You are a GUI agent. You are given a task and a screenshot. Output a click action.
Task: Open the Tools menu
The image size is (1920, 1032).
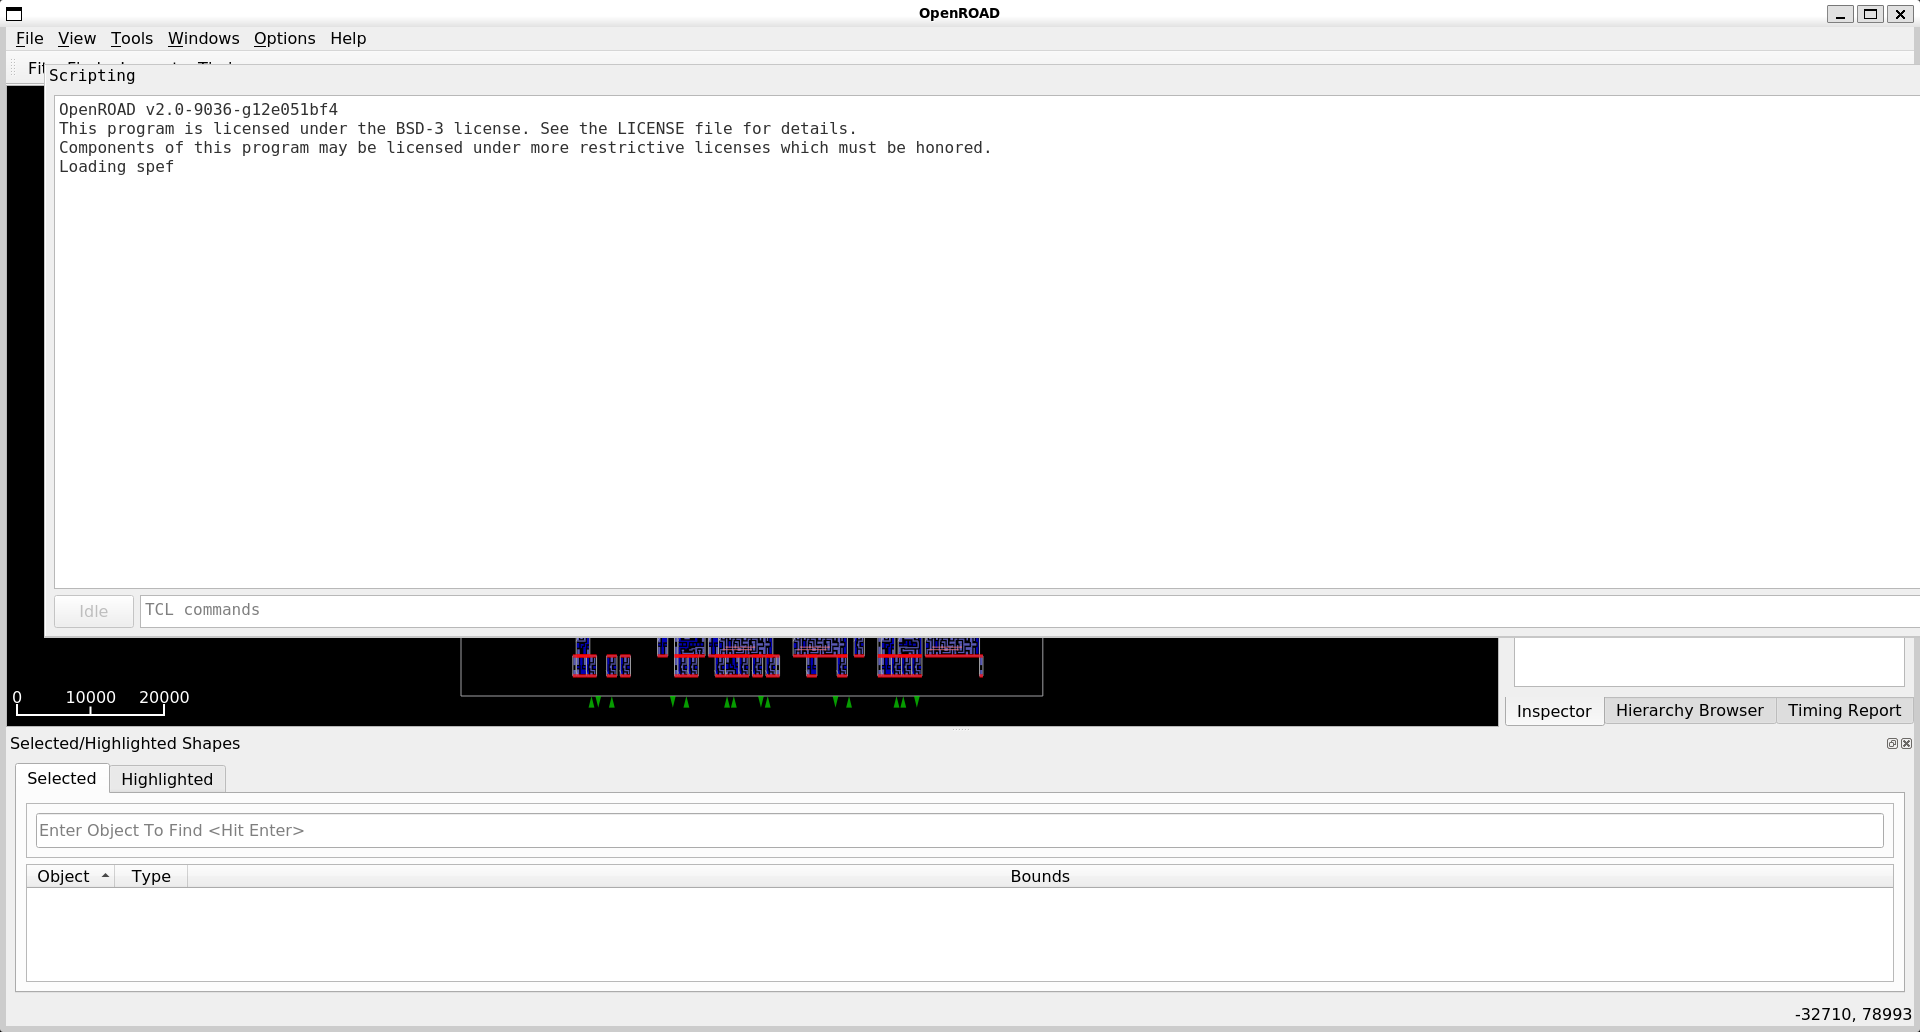click(x=131, y=38)
